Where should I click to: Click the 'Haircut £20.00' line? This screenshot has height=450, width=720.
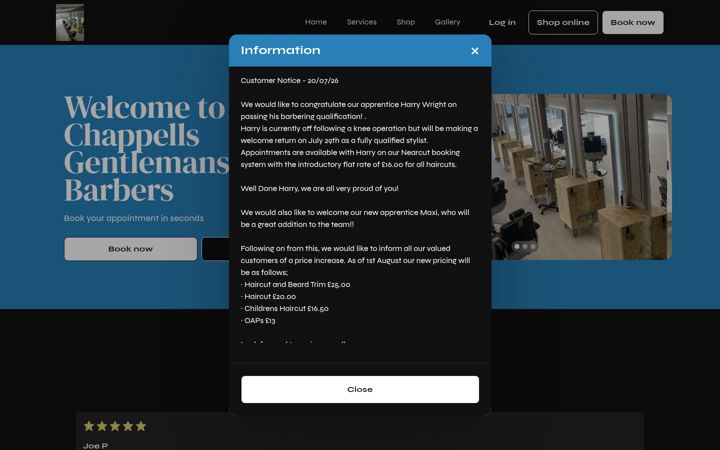pos(268,297)
